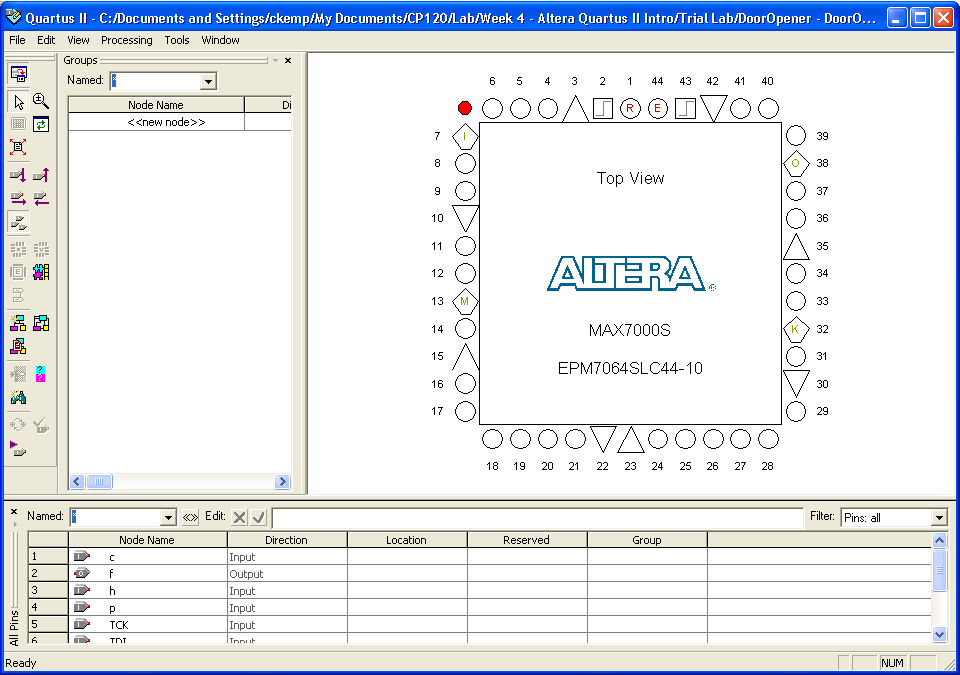The image size is (960, 675).
Task: Select the arrow pointer selection tool
Action: 18,101
